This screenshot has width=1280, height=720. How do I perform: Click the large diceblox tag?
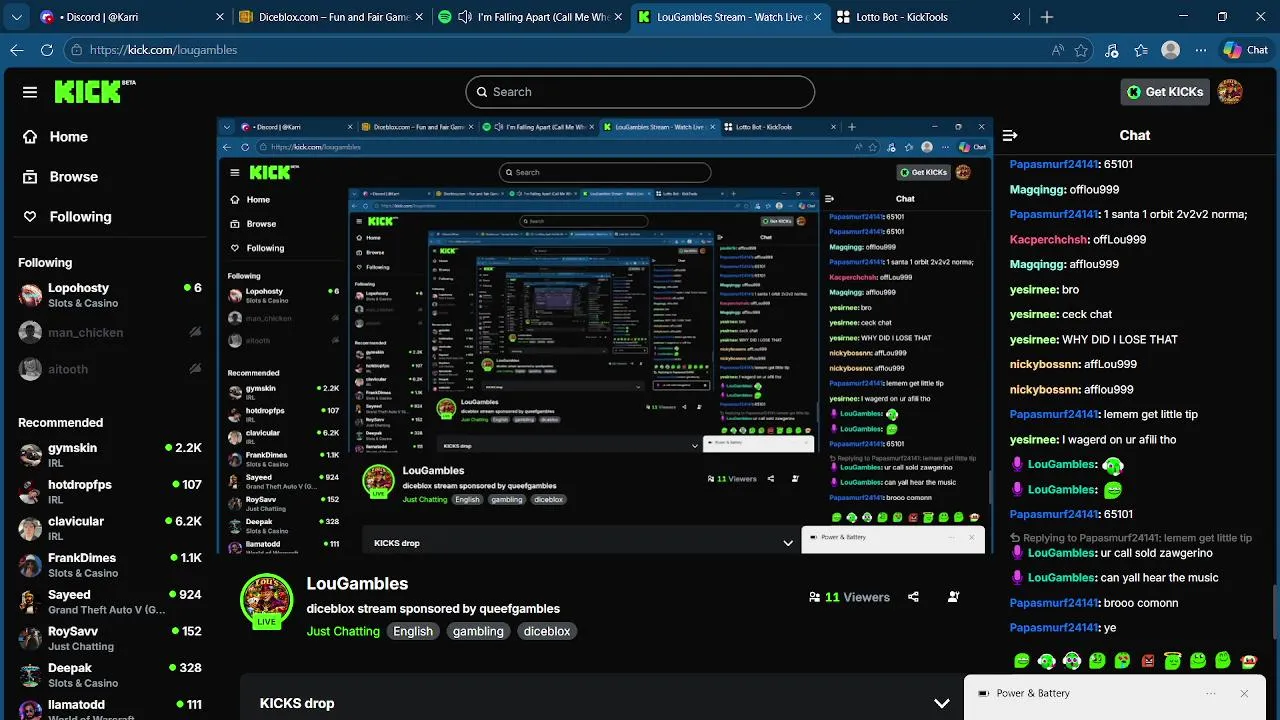(547, 631)
